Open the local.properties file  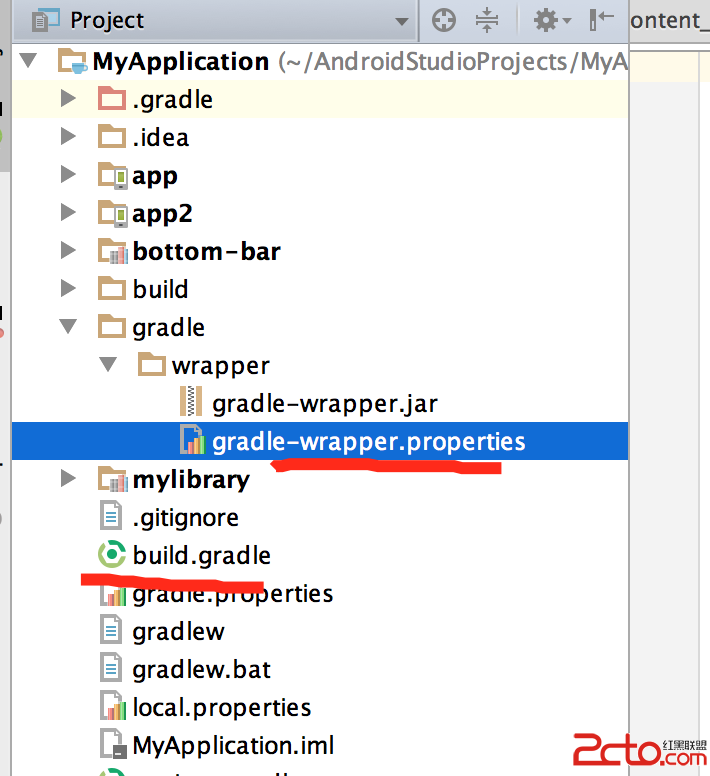(x=221, y=707)
